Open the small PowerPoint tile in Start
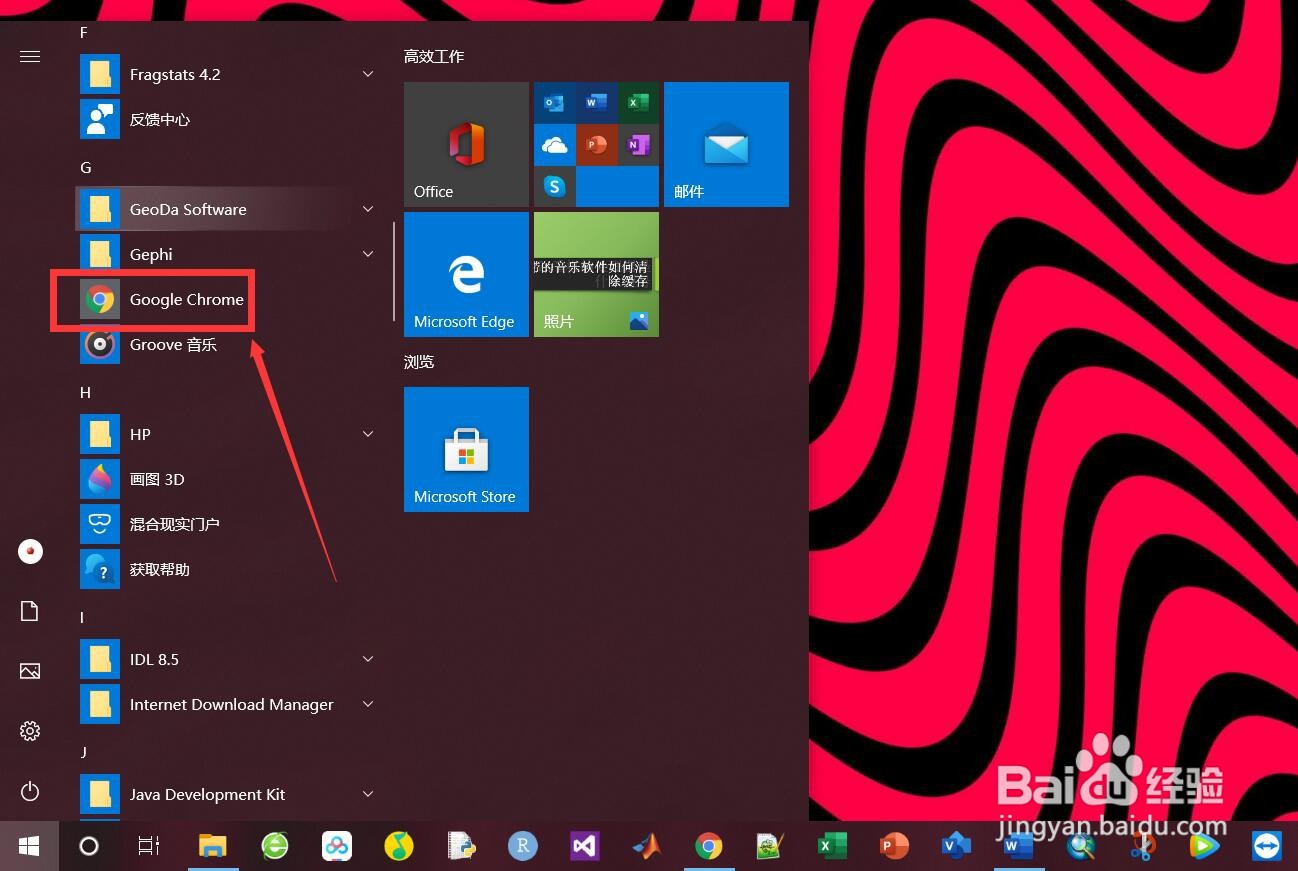Image resolution: width=1298 pixels, height=871 pixels. pyautogui.click(x=596, y=144)
